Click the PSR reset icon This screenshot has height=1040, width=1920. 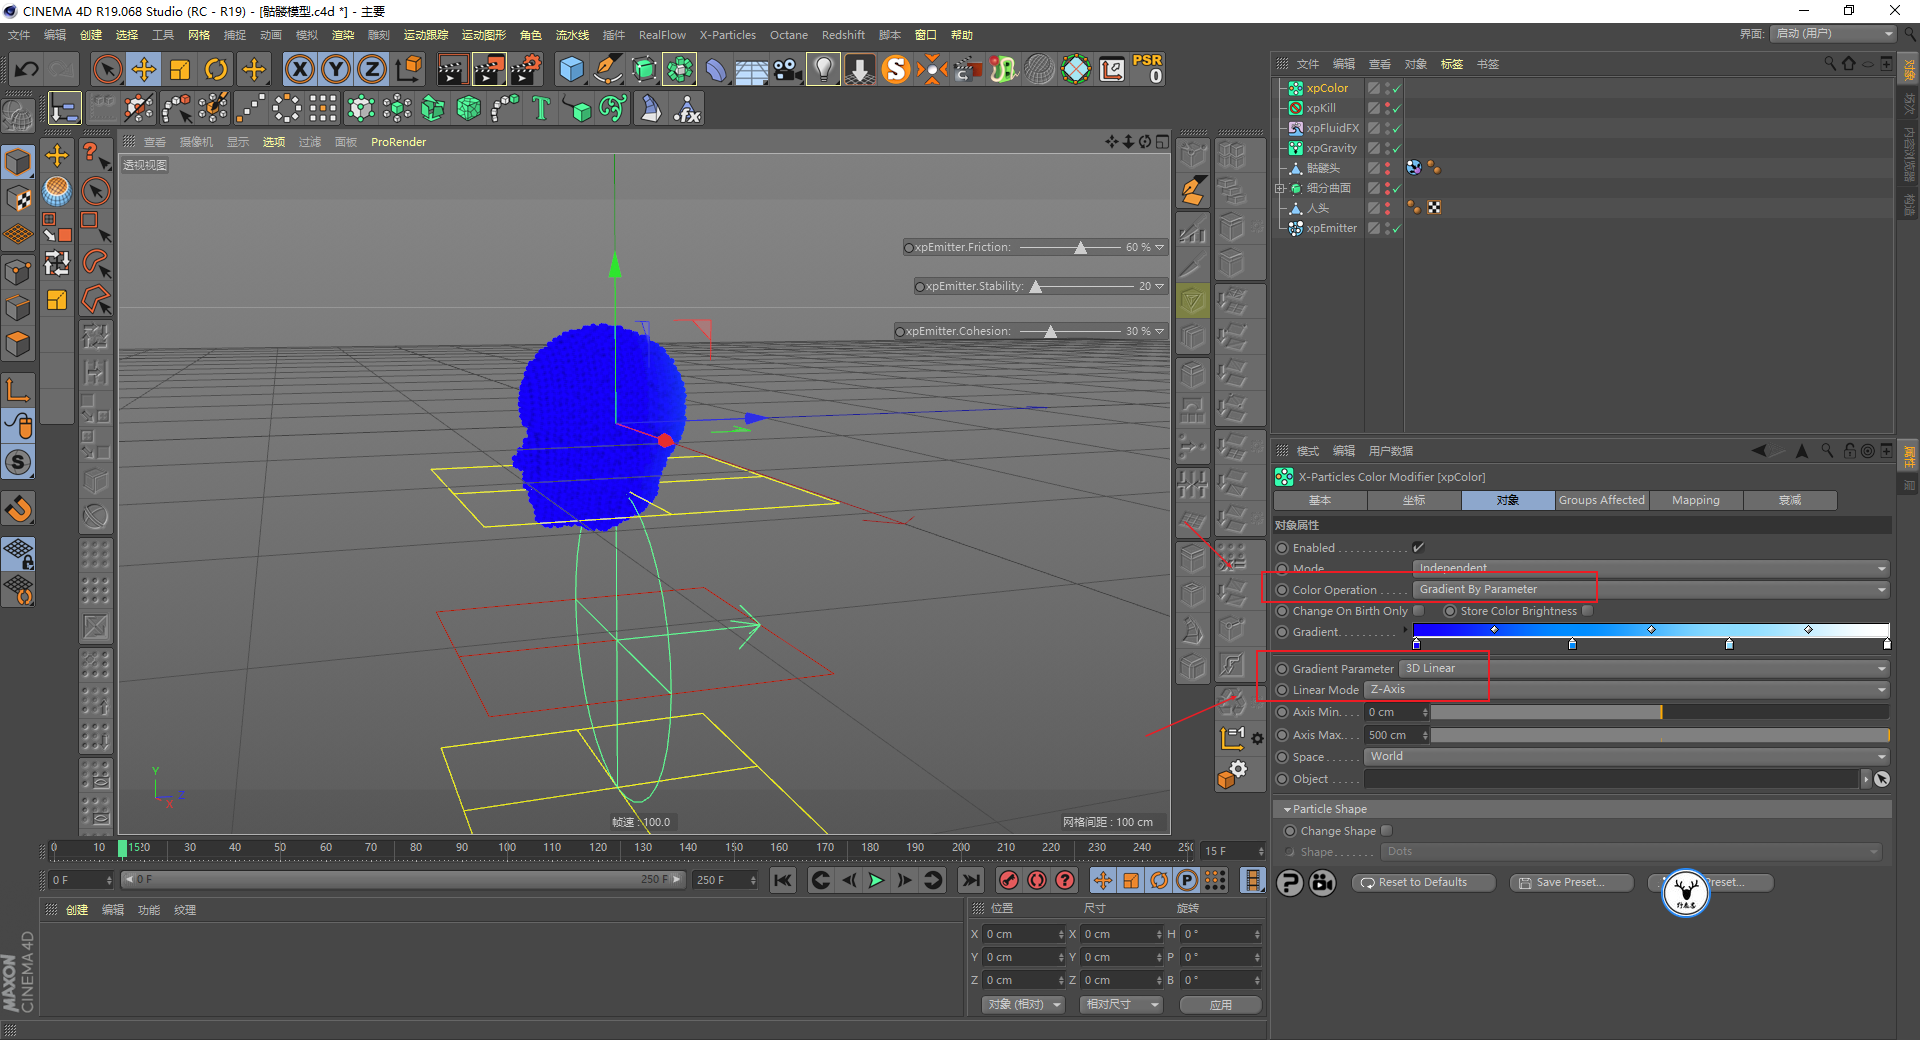click(1147, 69)
